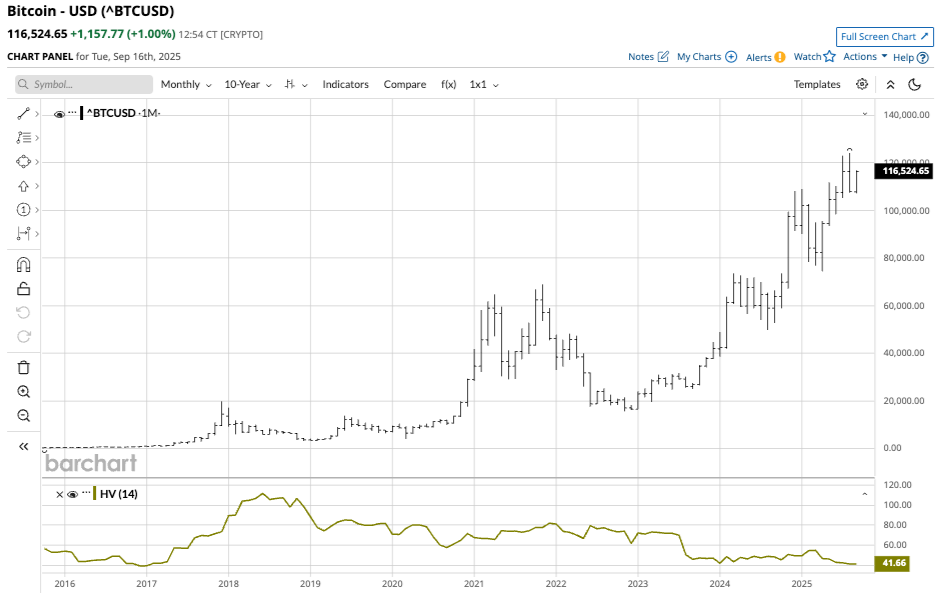Screen dimensions: 935x593
Task: Click the magnifier icon in Symbol search
Action: [23, 84]
